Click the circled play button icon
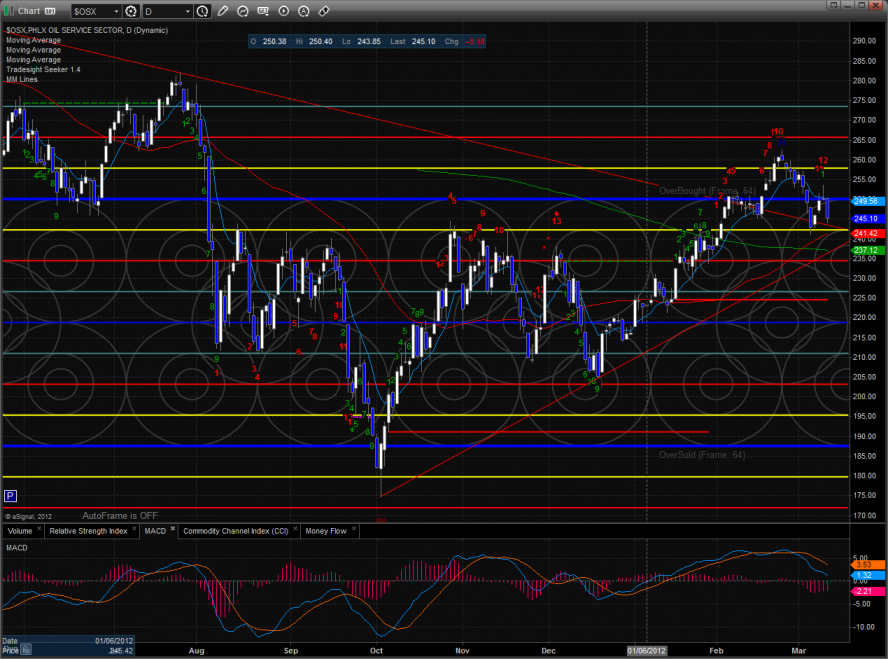 [286, 11]
